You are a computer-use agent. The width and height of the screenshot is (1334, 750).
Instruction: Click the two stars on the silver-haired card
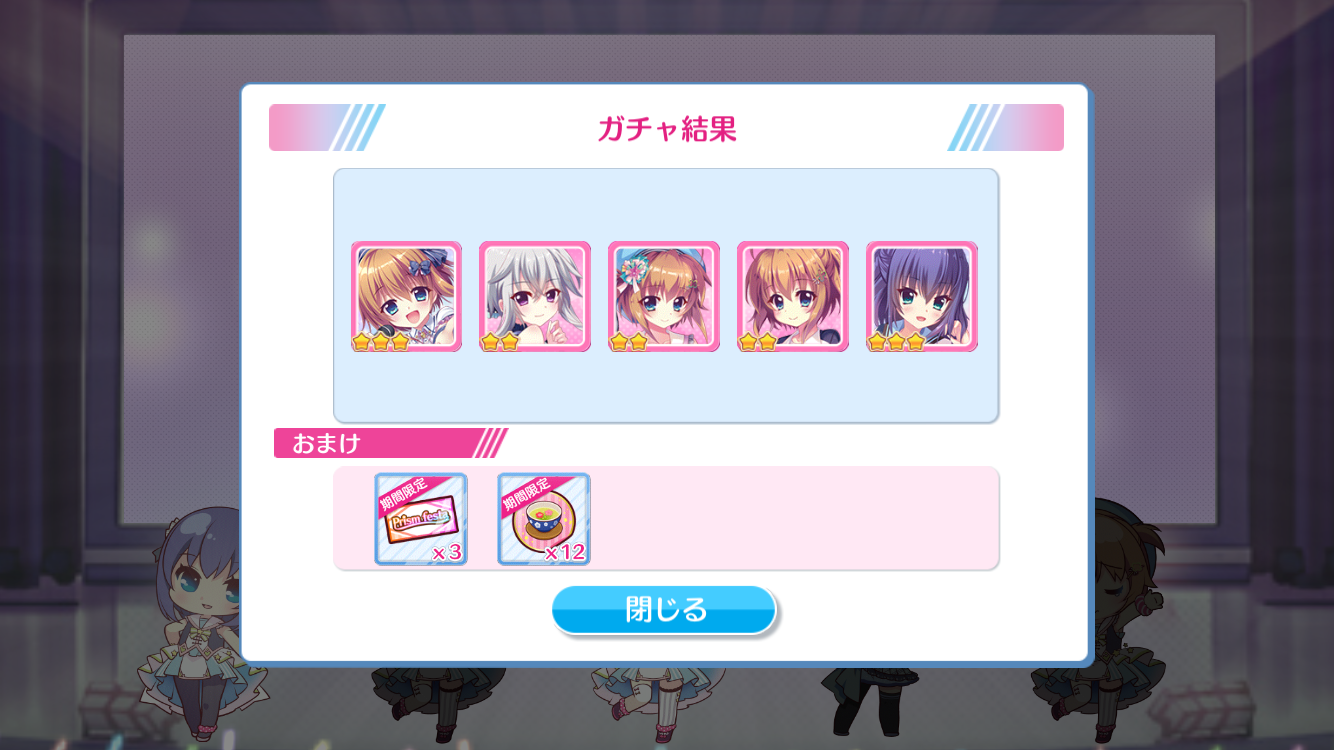(500, 342)
